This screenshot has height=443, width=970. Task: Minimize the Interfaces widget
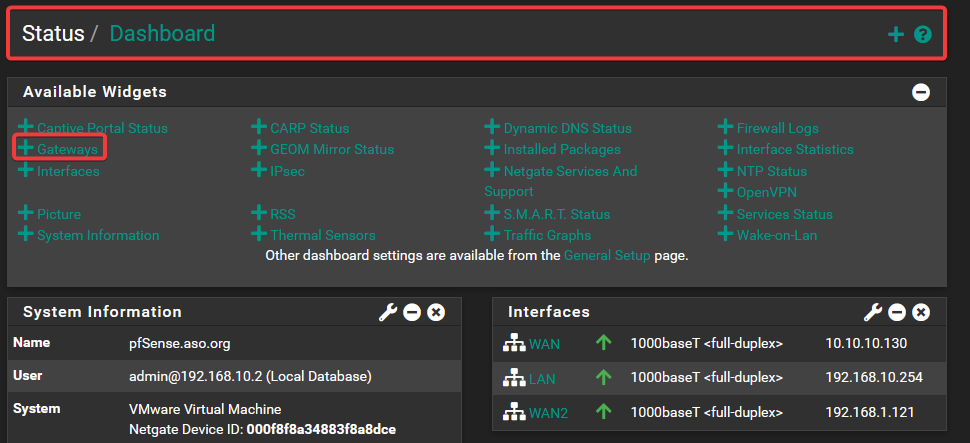click(897, 312)
